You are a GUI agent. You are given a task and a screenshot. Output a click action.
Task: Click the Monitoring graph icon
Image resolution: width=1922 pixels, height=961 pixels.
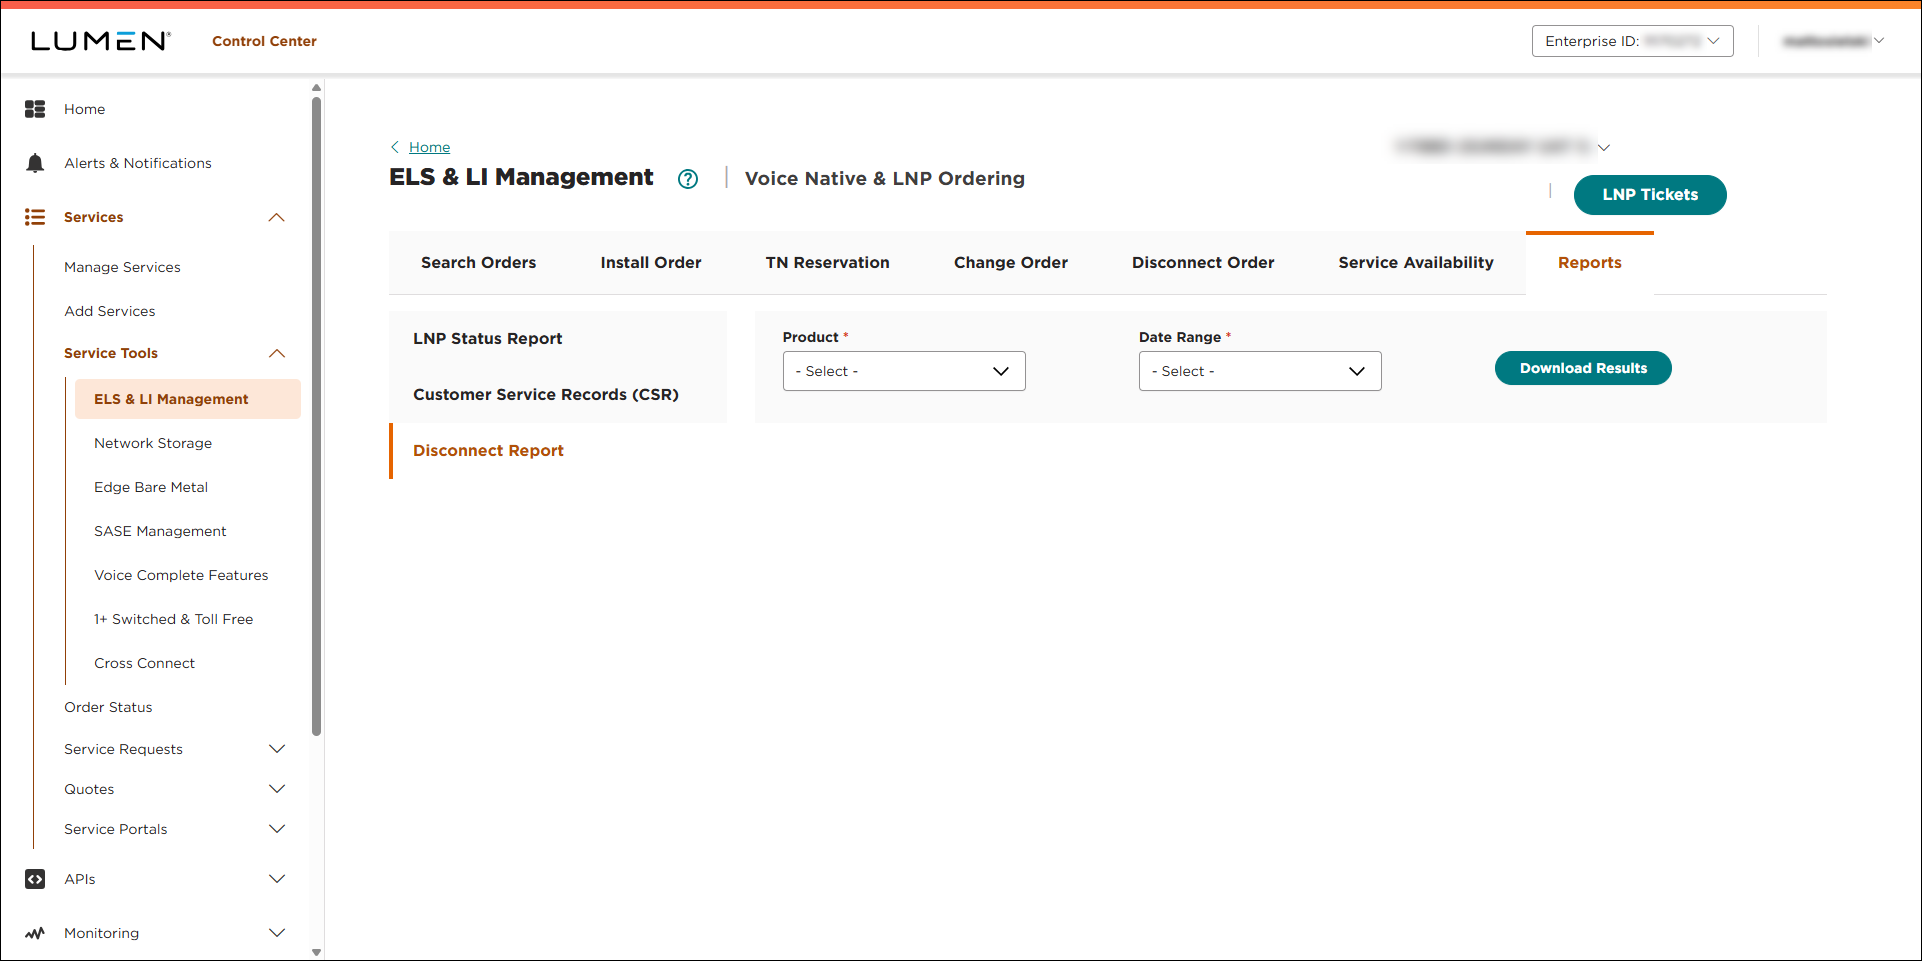pyautogui.click(x=35, y=932)
